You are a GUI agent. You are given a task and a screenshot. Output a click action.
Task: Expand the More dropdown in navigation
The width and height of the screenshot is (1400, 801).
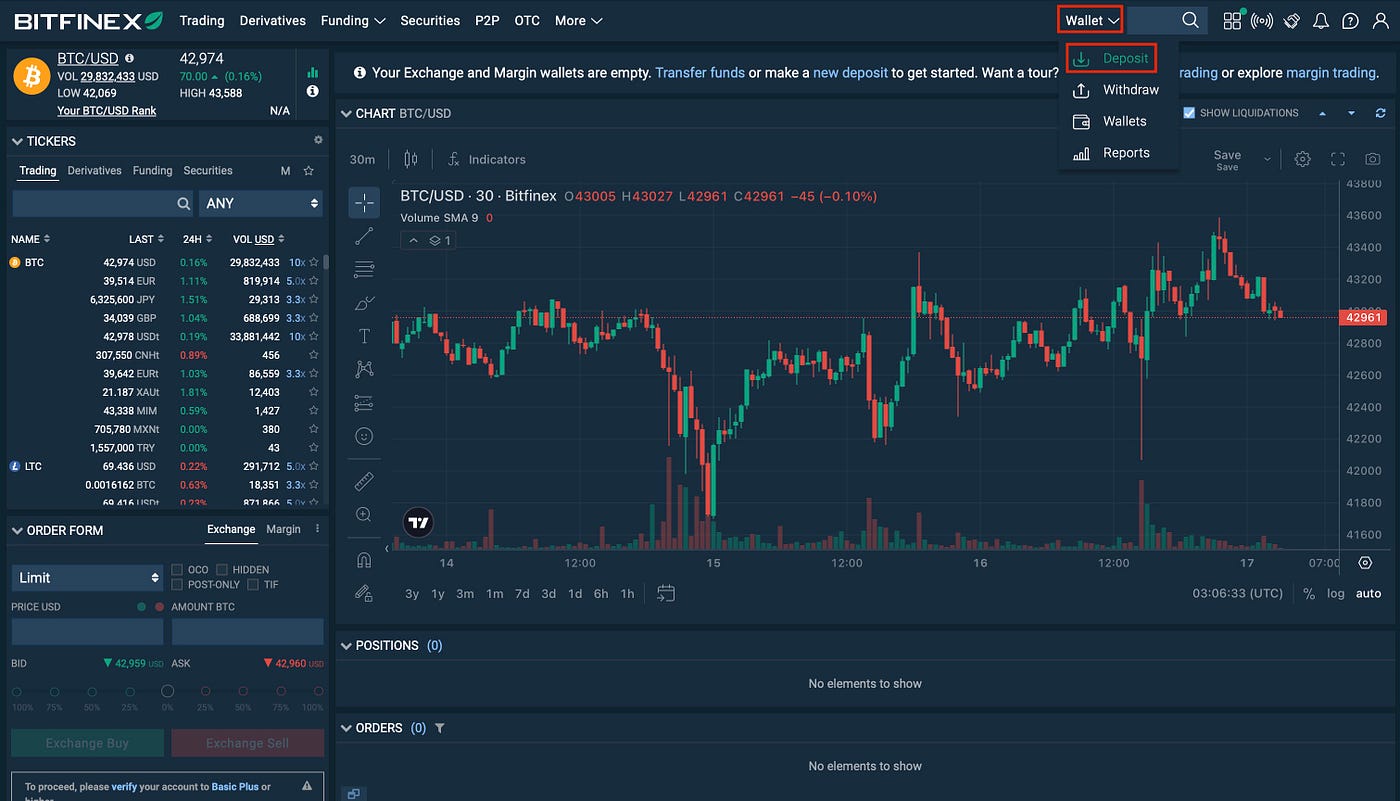578,20
